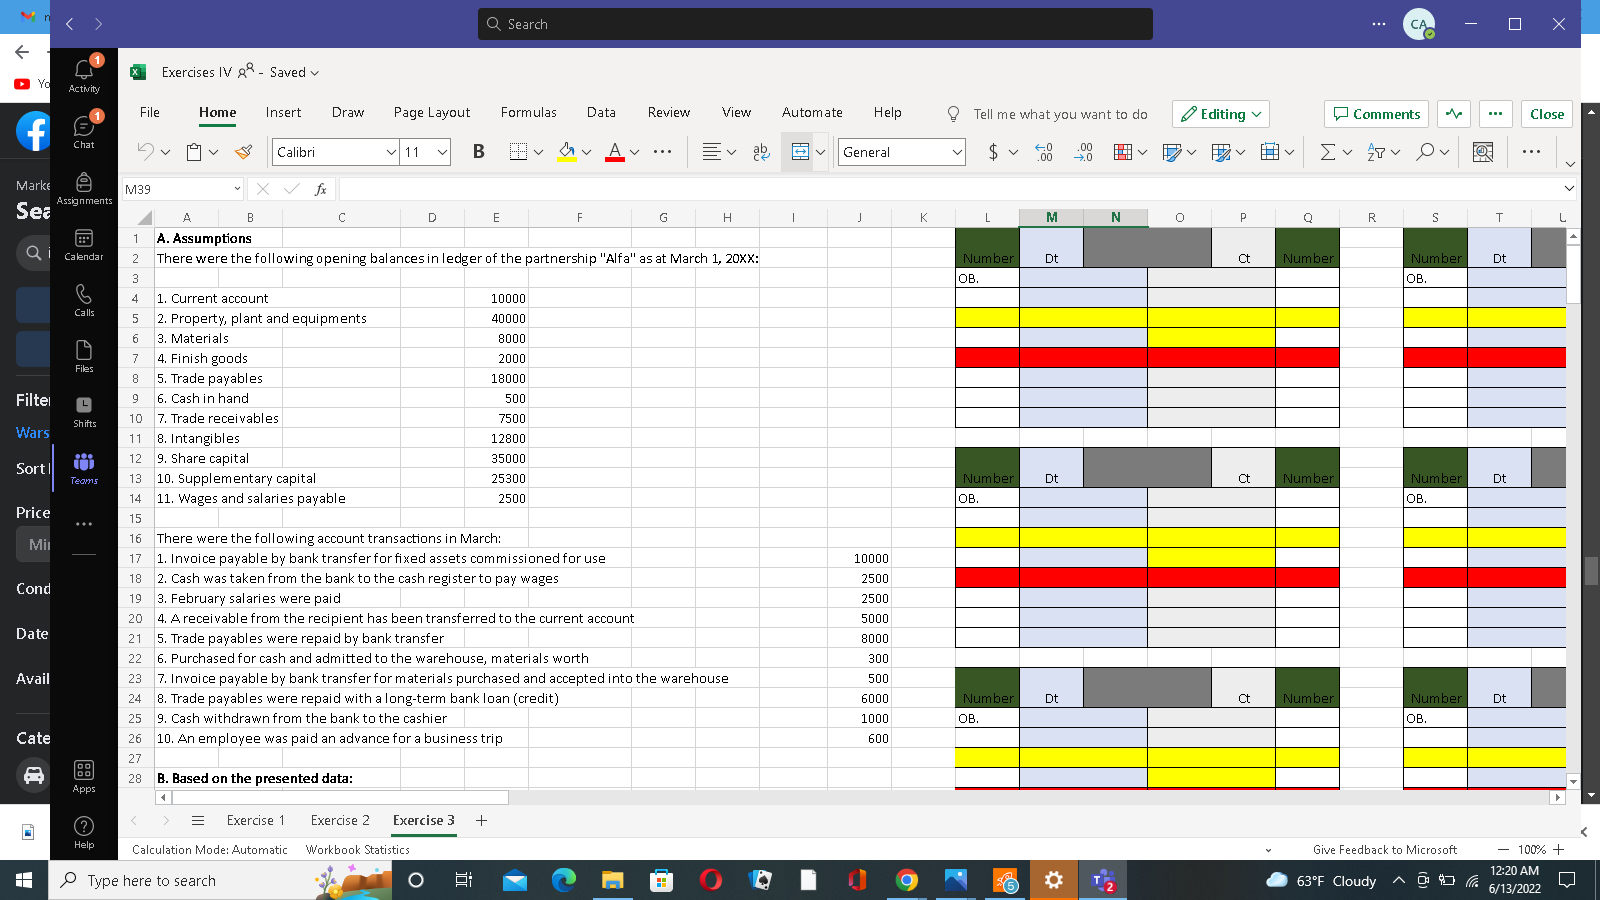Open Sort and Filter icon

point(1376,152)
